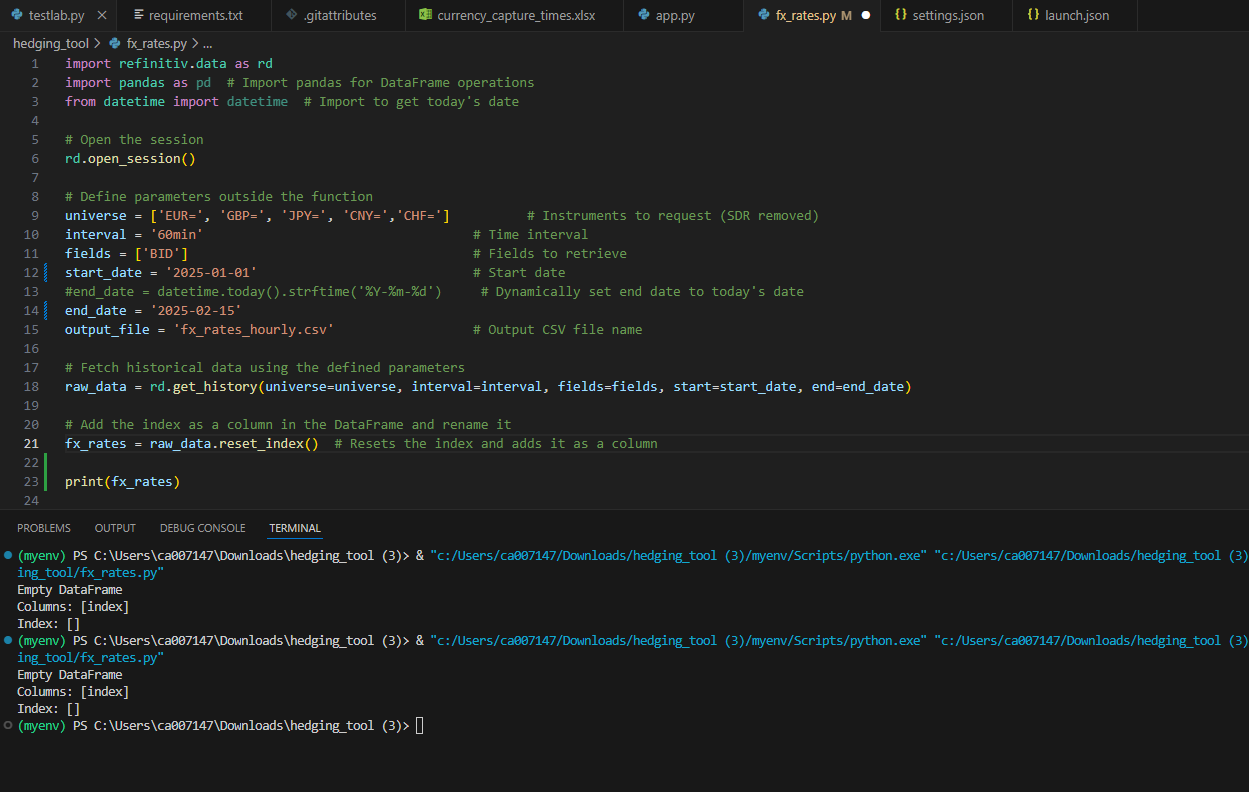The width and height of the screenshot is (1249, 792).
Task: Click the last 'Index: []' terminal line
Action: pyautogui.click(x=49, y=708)
